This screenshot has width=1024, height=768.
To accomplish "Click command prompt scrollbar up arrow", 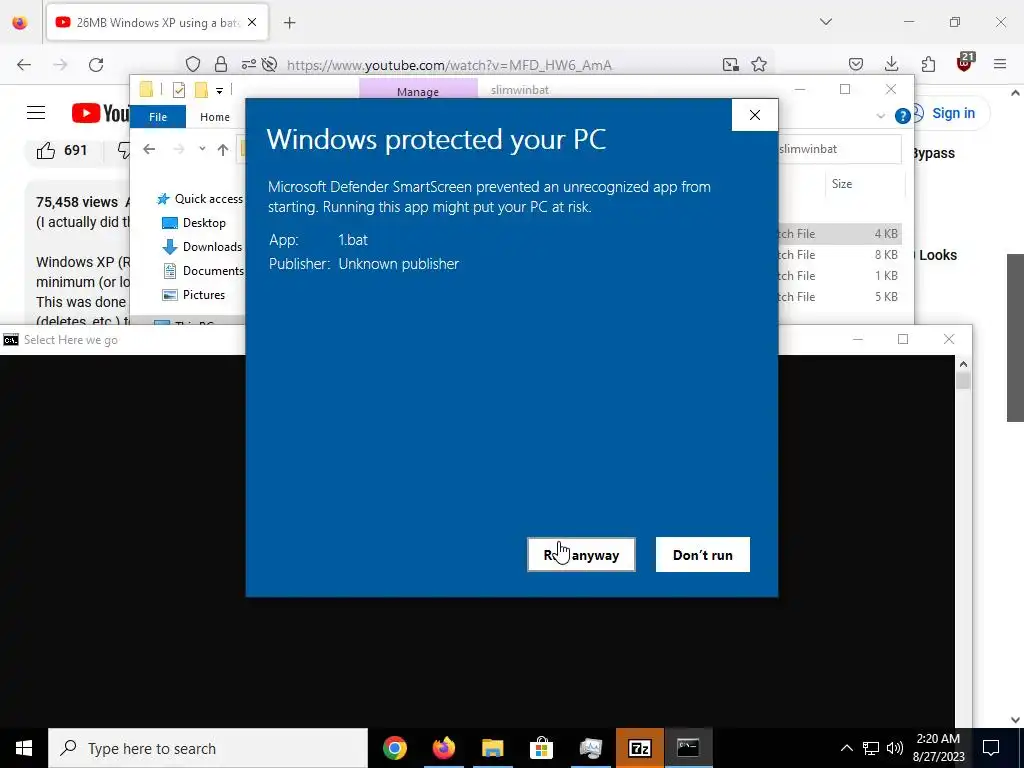I will click(x=963, y=364).
